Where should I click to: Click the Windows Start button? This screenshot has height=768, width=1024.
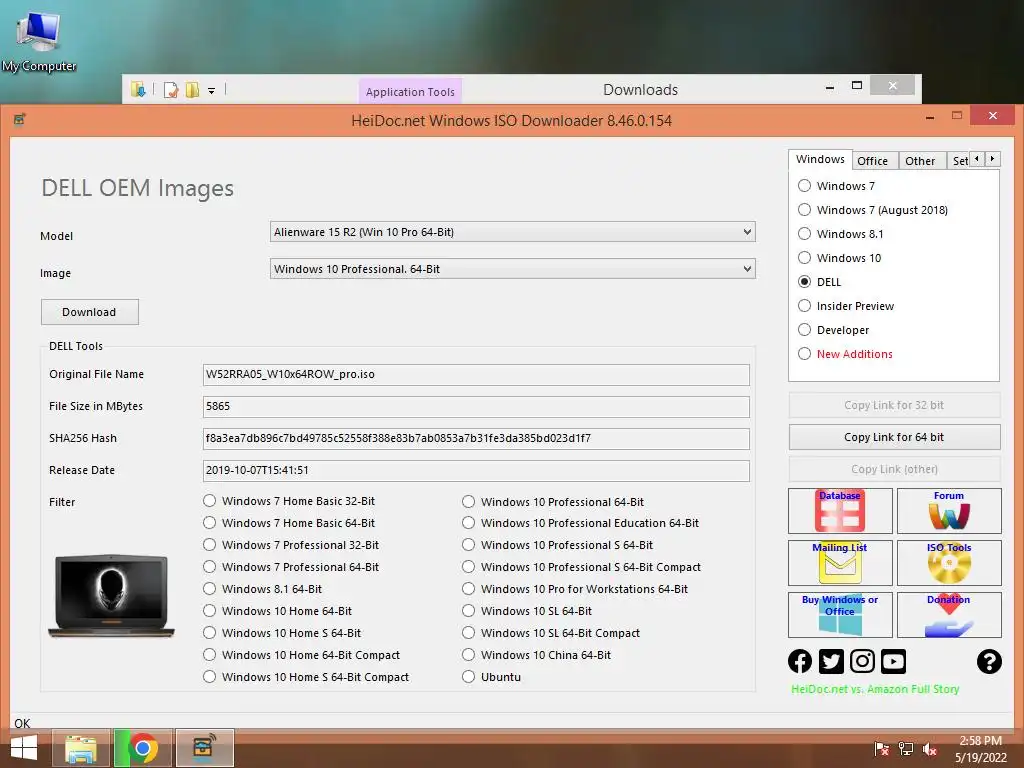(x=24, y=748)
